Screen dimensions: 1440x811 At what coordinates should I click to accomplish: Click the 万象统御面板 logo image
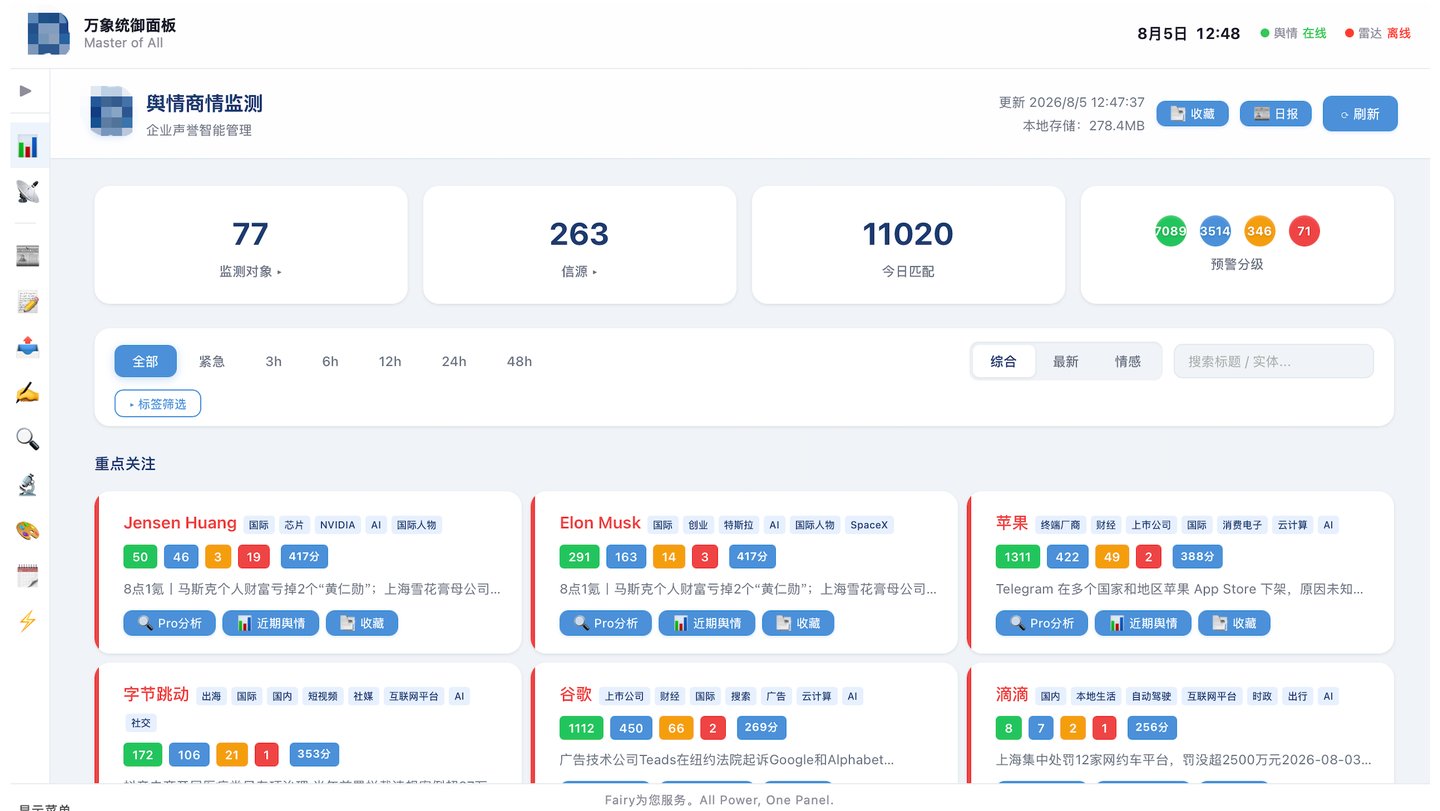[x=49, y=34]
